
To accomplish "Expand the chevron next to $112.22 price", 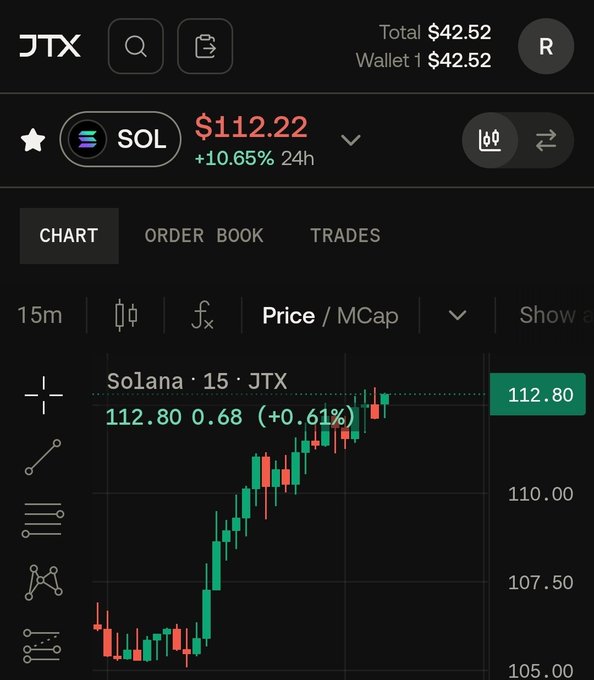I will (x=350, y=140).
